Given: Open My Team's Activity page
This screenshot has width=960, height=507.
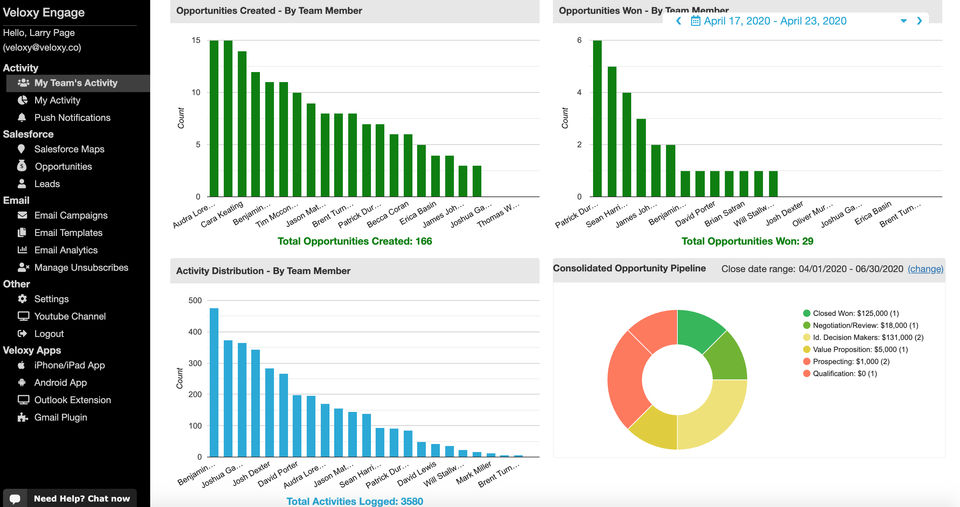Looking at the screenshot, I should (77, 83).
